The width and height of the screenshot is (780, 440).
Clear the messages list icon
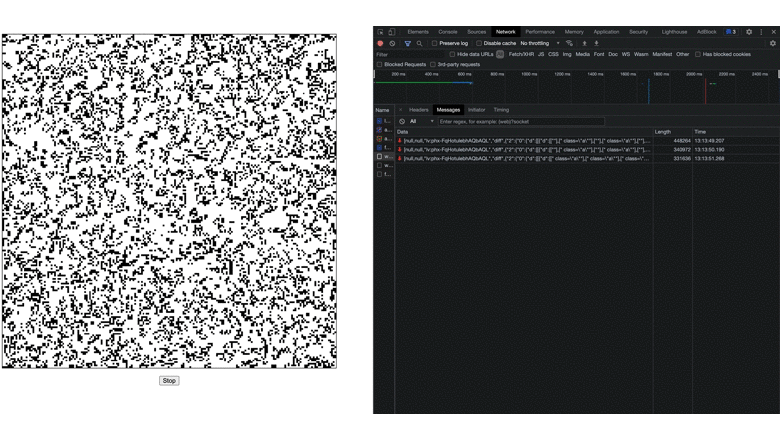tap(402, 121)
